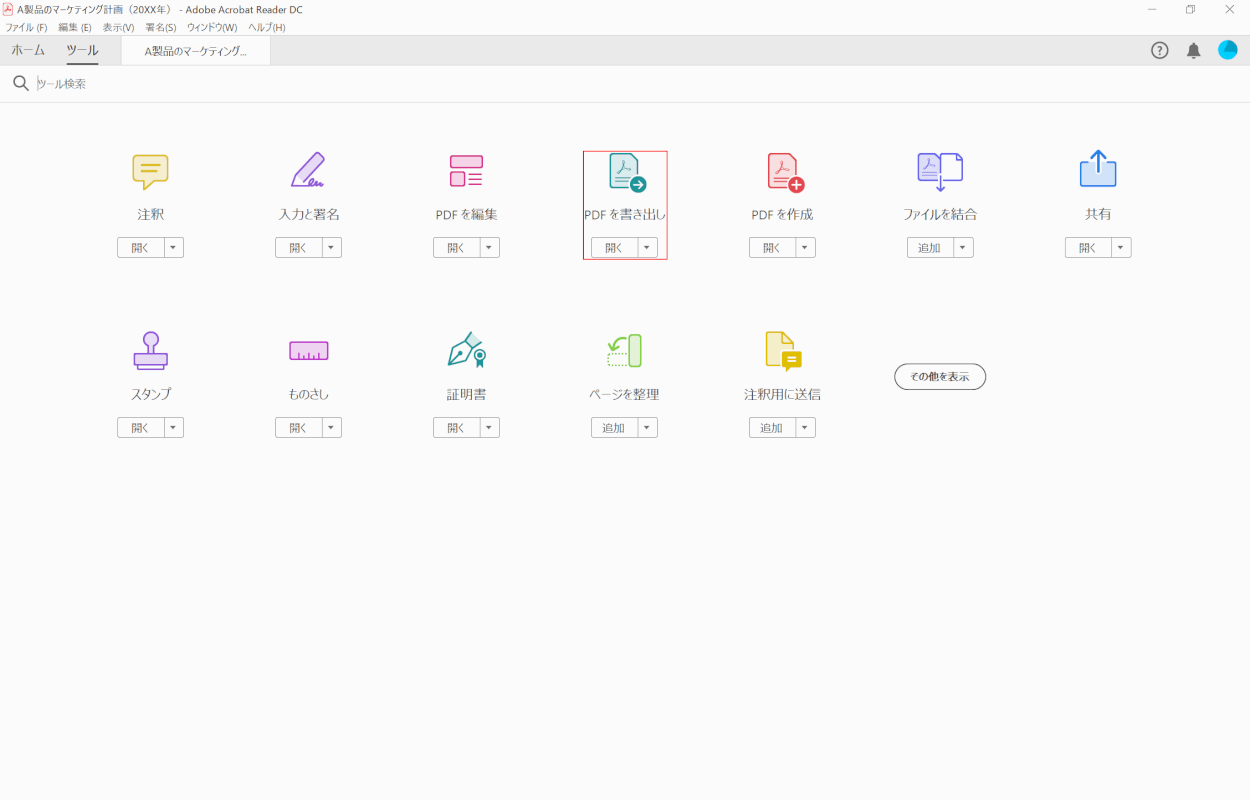1250x800 pixels.
Task: Expand the dropdown arrow under 注釈
Action: pos(174,248)
